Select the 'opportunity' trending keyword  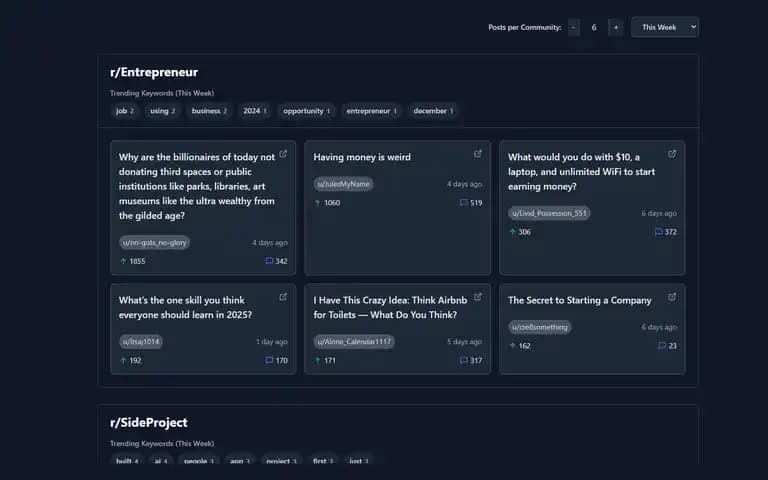pyautogui.click(x=307, y=111)
